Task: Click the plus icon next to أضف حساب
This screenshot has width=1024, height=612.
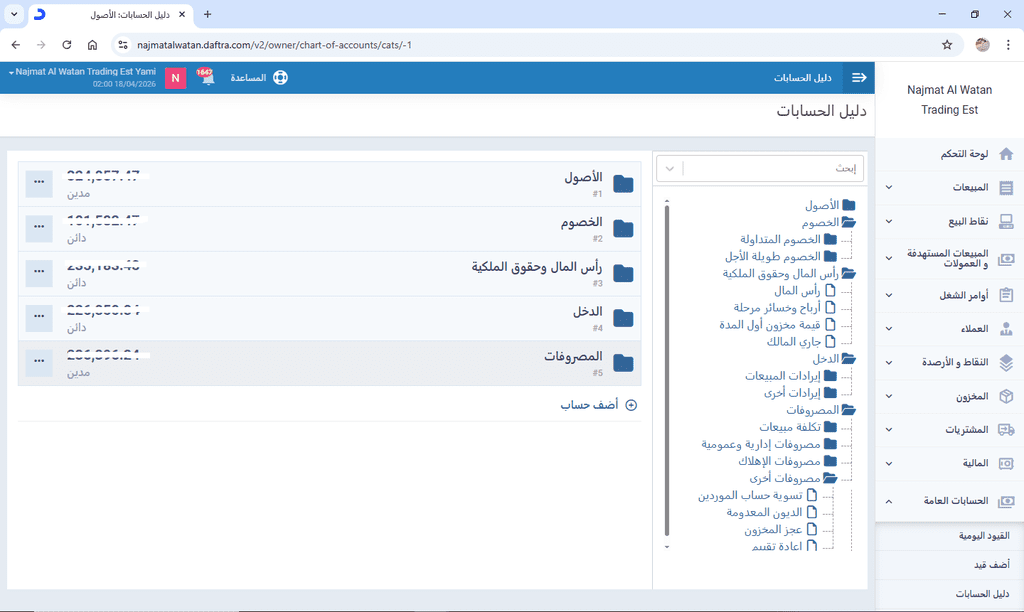Action: pos(630,405)
